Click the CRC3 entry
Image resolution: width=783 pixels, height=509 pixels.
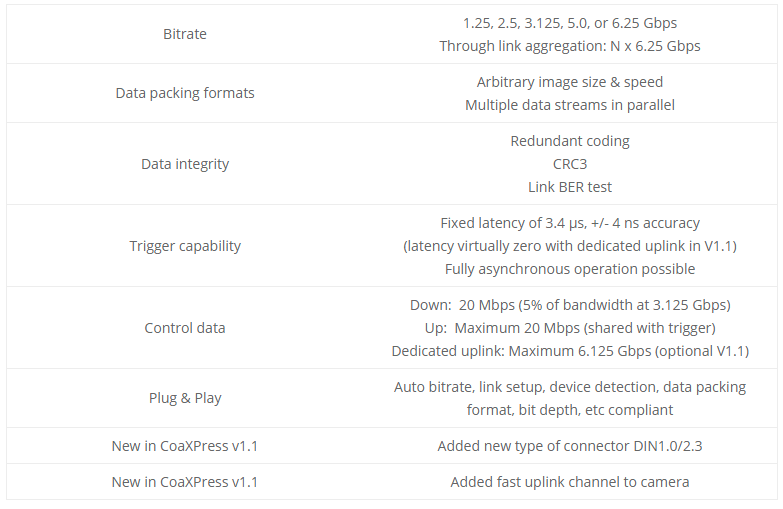coord(570,164)
